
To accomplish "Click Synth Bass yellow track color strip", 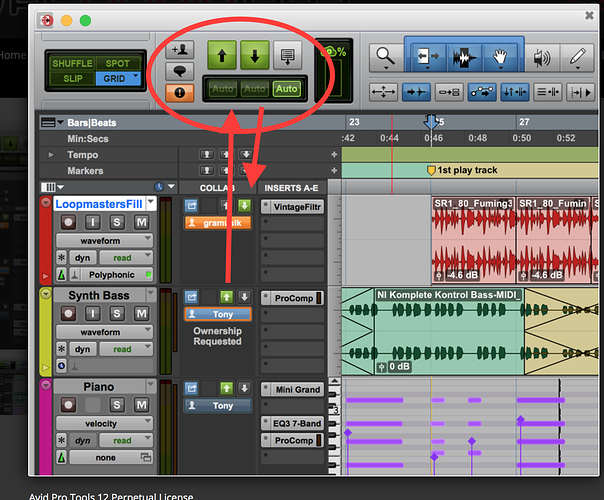I will (x=46, y=332).
